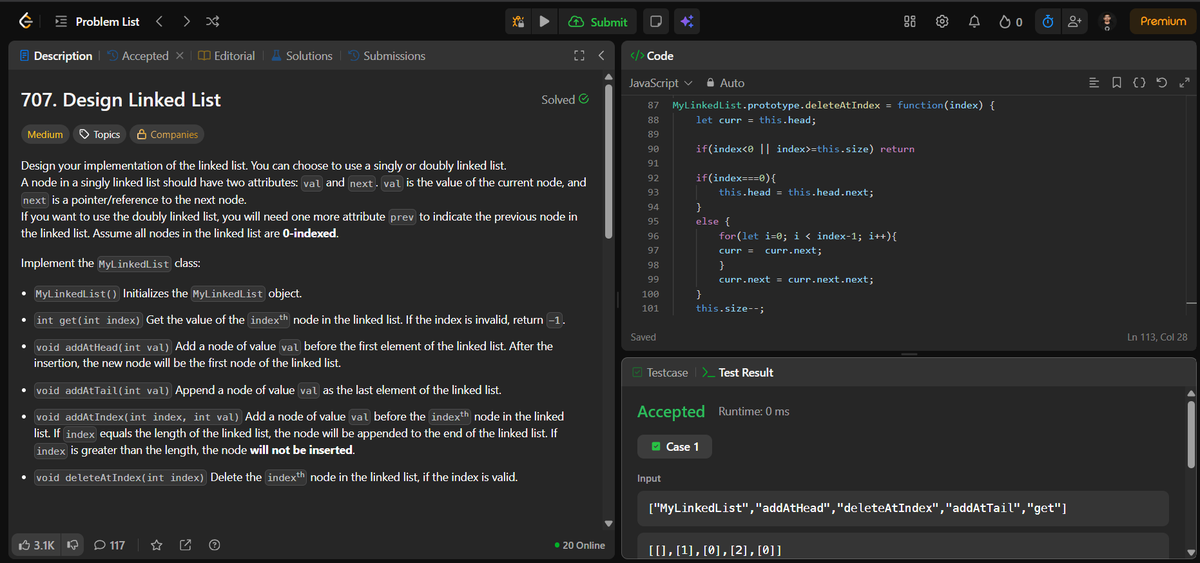Switch to the Editorial tab
Viewport: 1200px width, 563px height.
(x=226, y=56)
